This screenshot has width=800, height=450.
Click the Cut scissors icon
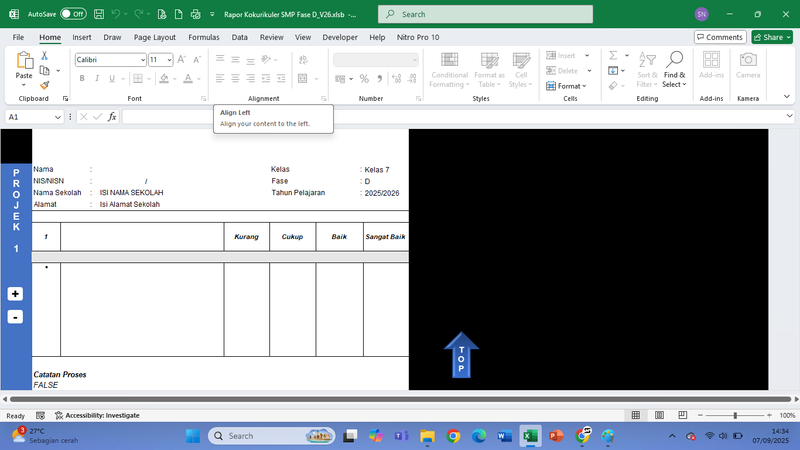[45, 58]
